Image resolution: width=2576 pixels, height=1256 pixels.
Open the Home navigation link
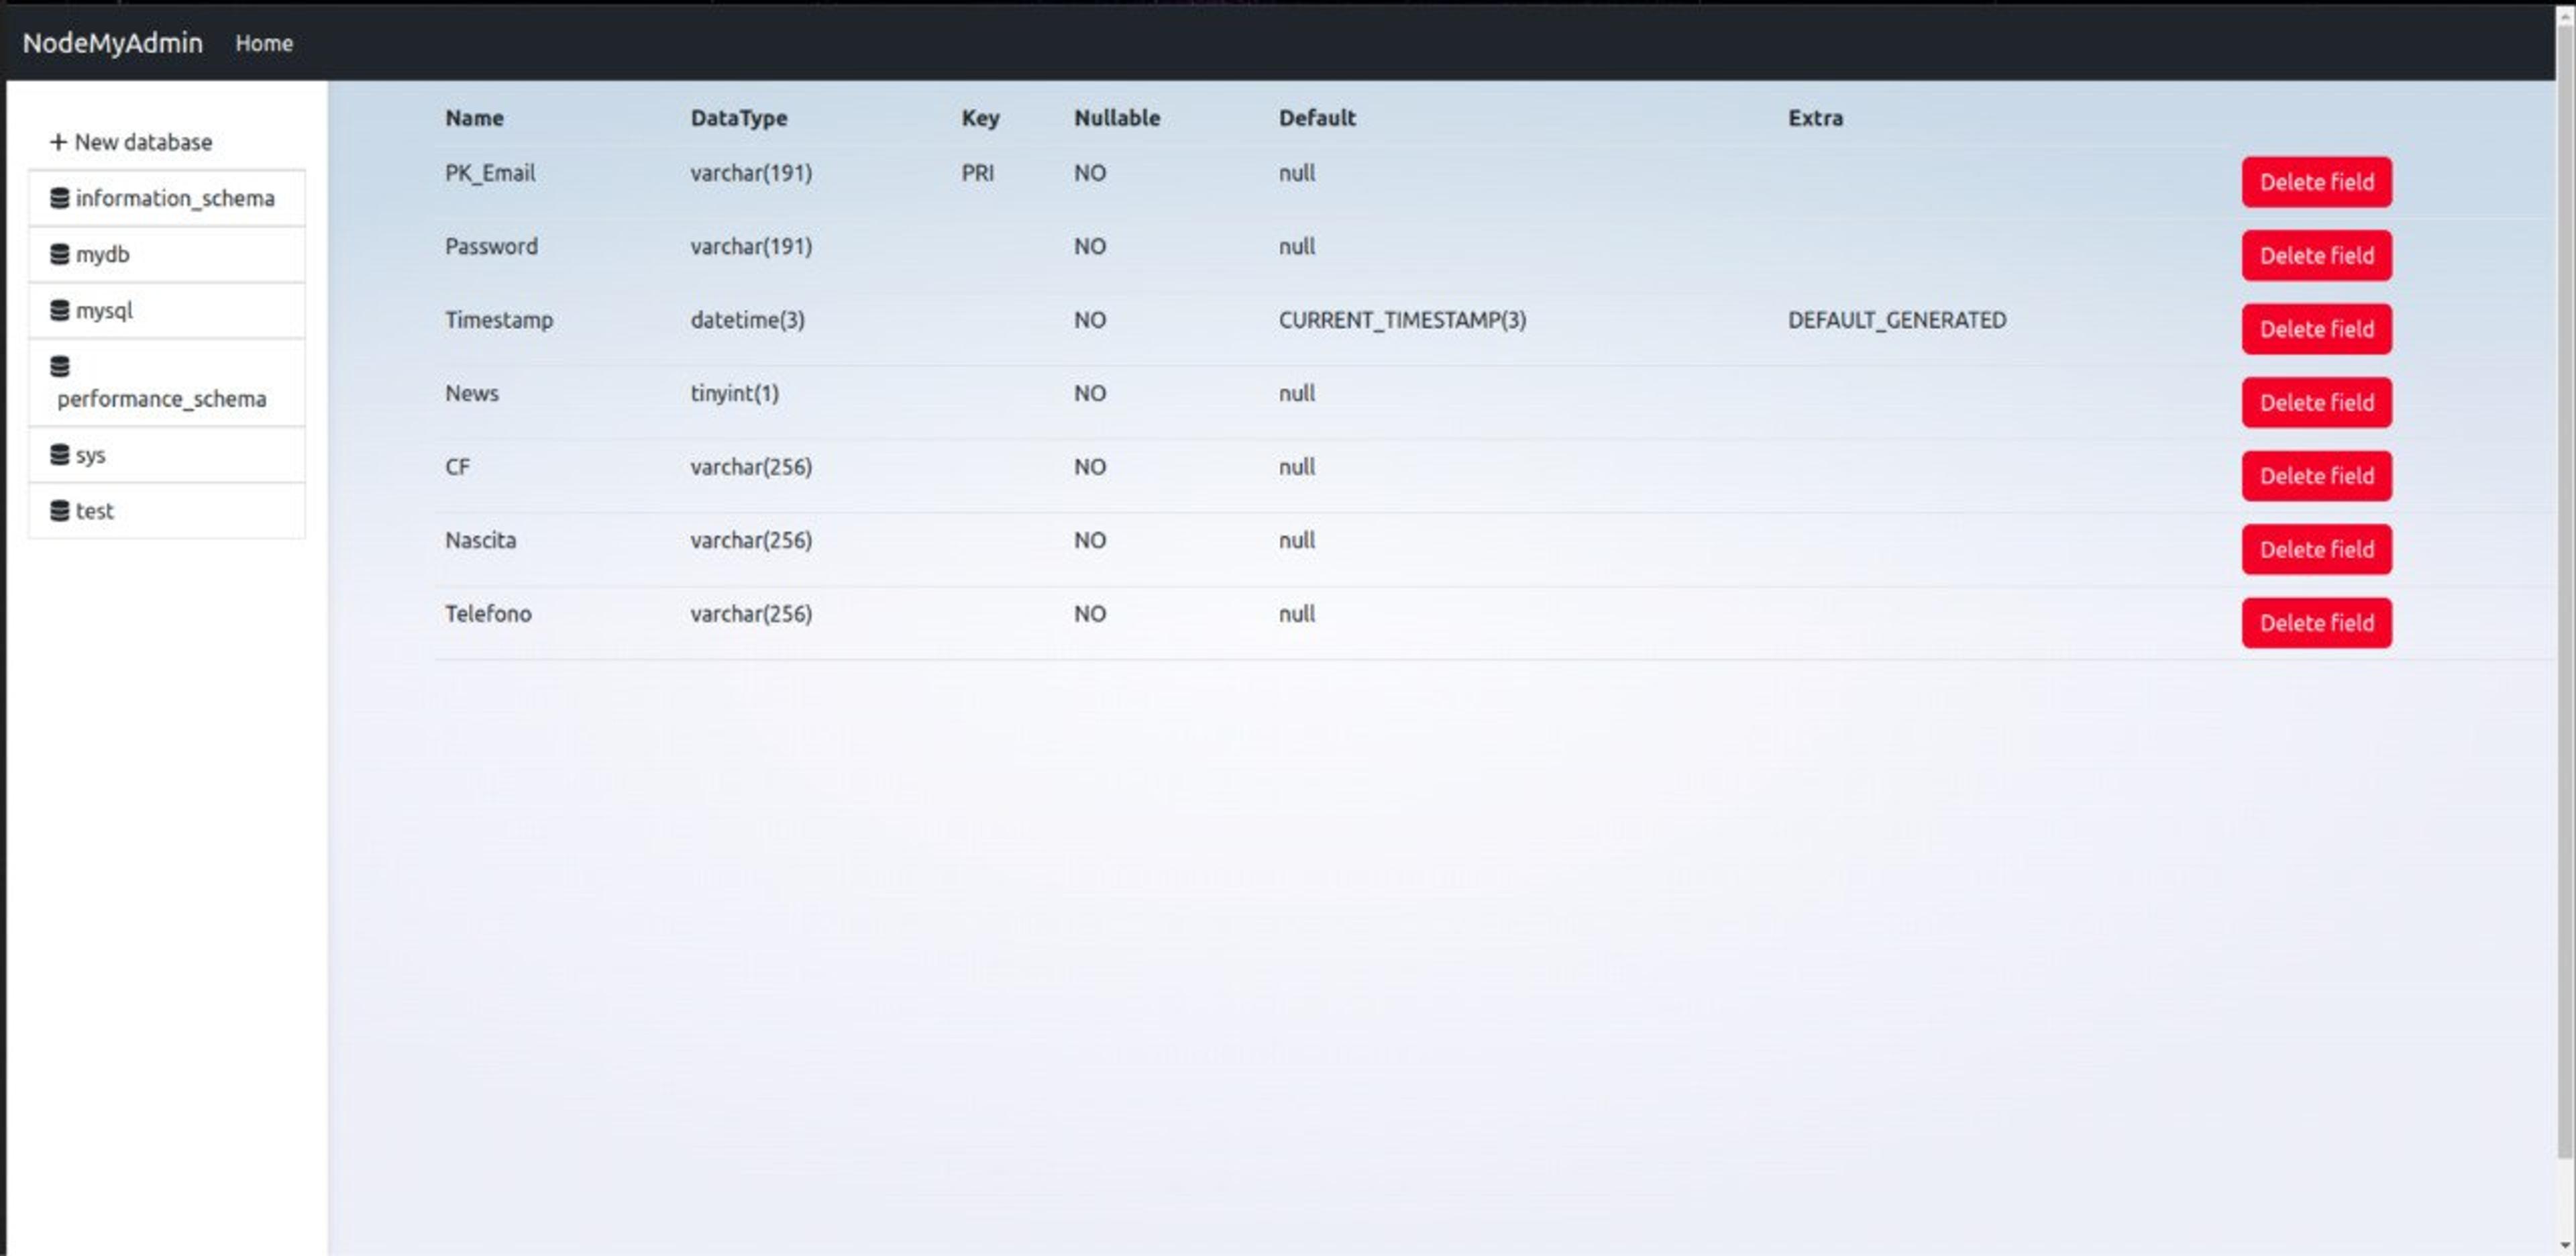pos(264,43)
